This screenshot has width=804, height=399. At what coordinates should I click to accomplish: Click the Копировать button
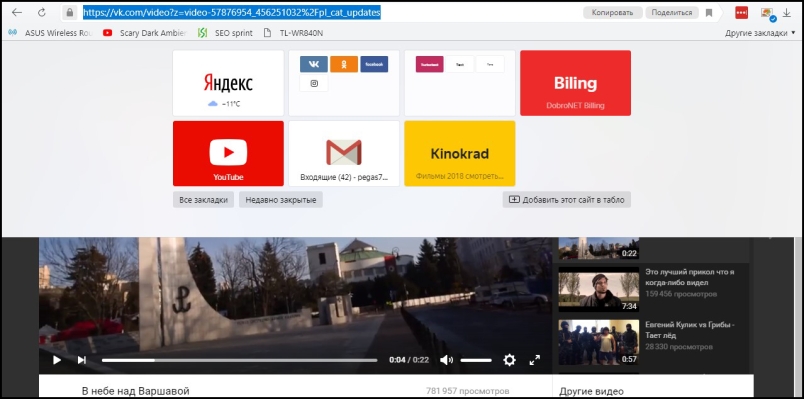pyautogui.click(x=612, y=13)
